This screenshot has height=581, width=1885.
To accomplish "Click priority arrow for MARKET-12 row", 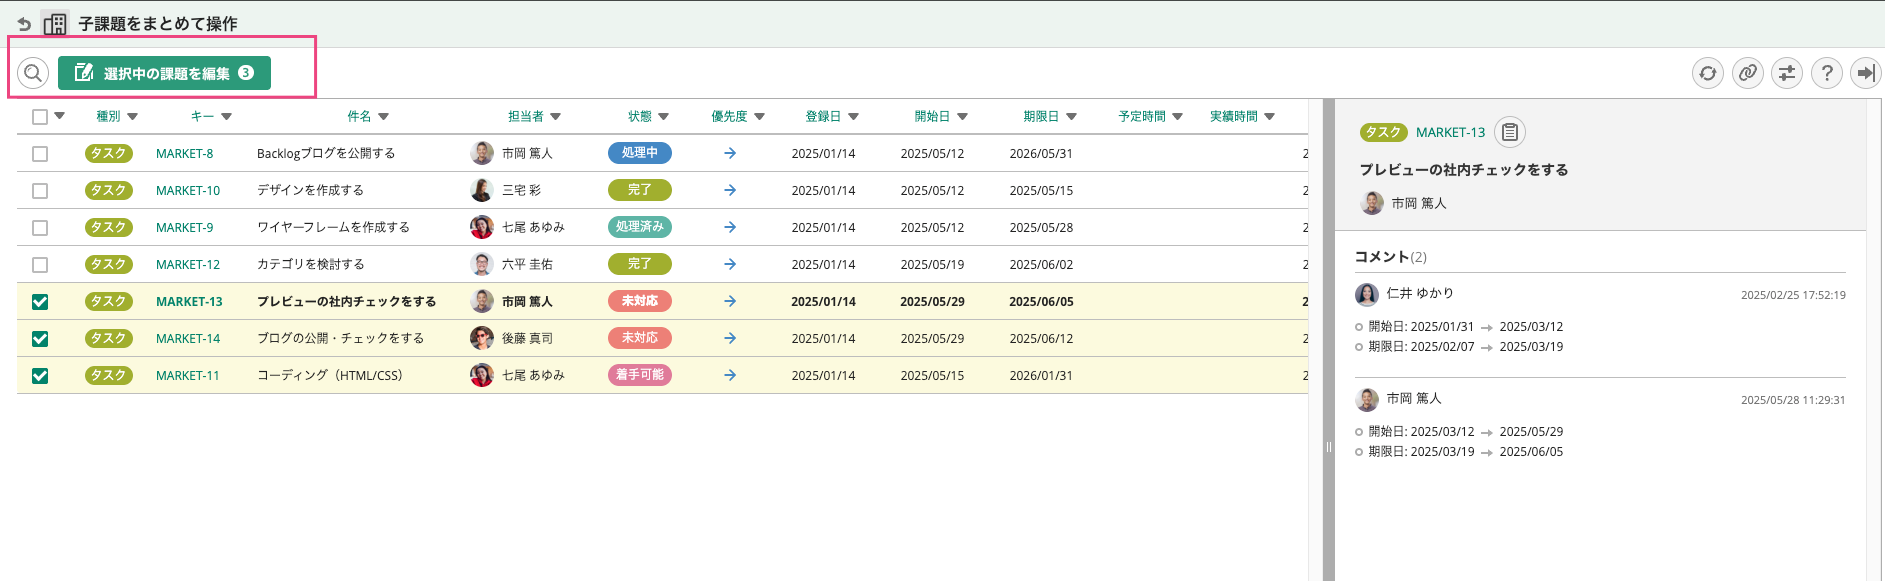I will click(x=730, y=264).
